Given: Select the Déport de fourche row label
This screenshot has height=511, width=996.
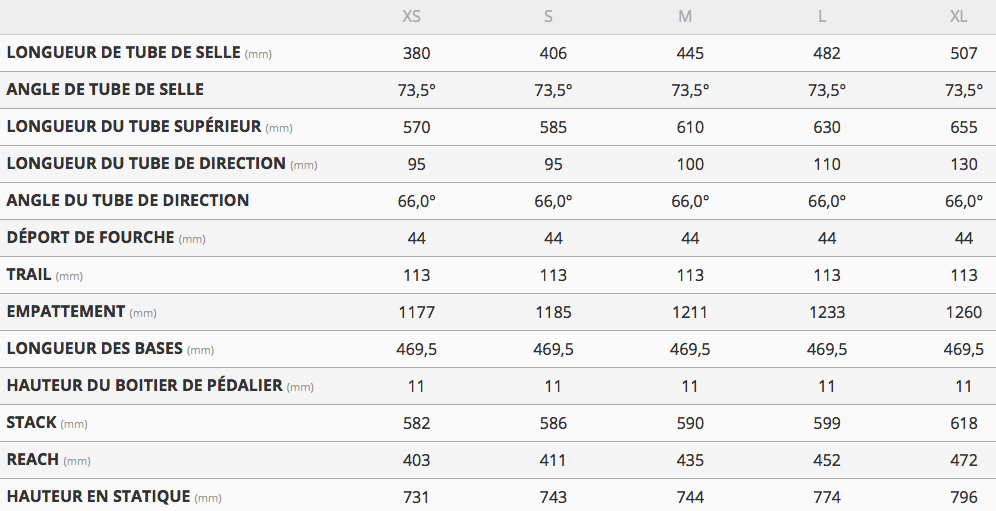Looking at the screenshot, I should click(x=91, y=238).
